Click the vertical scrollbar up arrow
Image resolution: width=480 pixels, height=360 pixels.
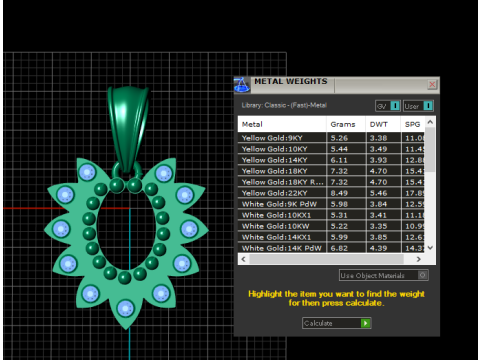tap(430, 122)
